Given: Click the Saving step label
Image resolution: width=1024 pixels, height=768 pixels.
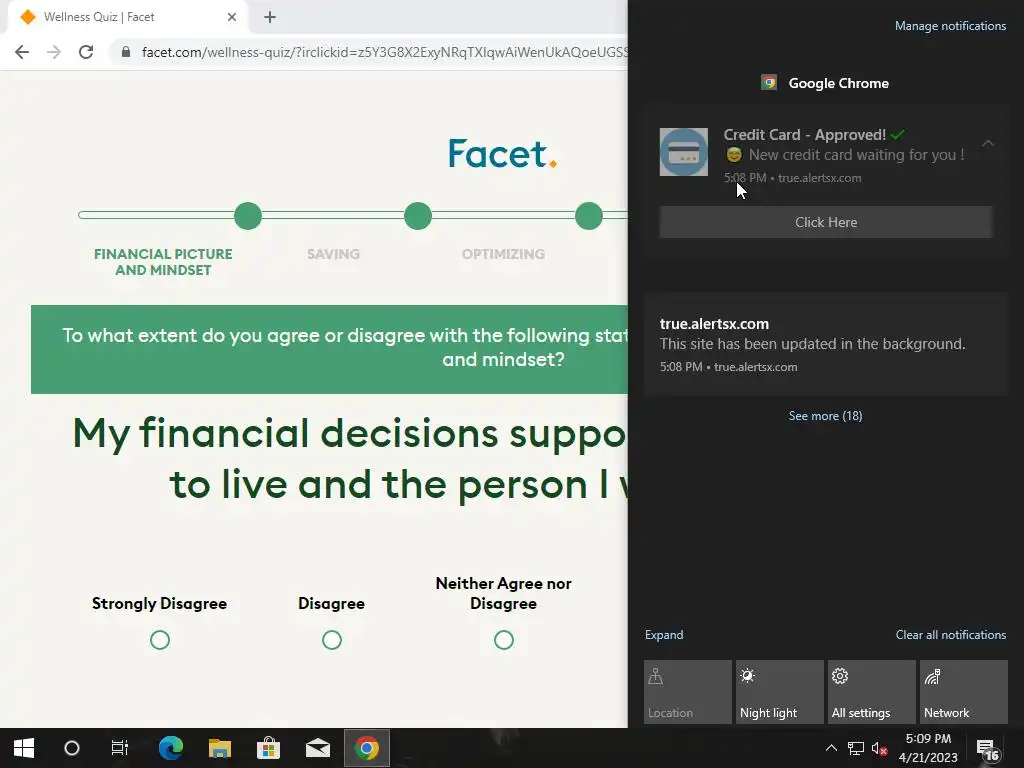Looking at the screenshot, I should pos(334,254).
